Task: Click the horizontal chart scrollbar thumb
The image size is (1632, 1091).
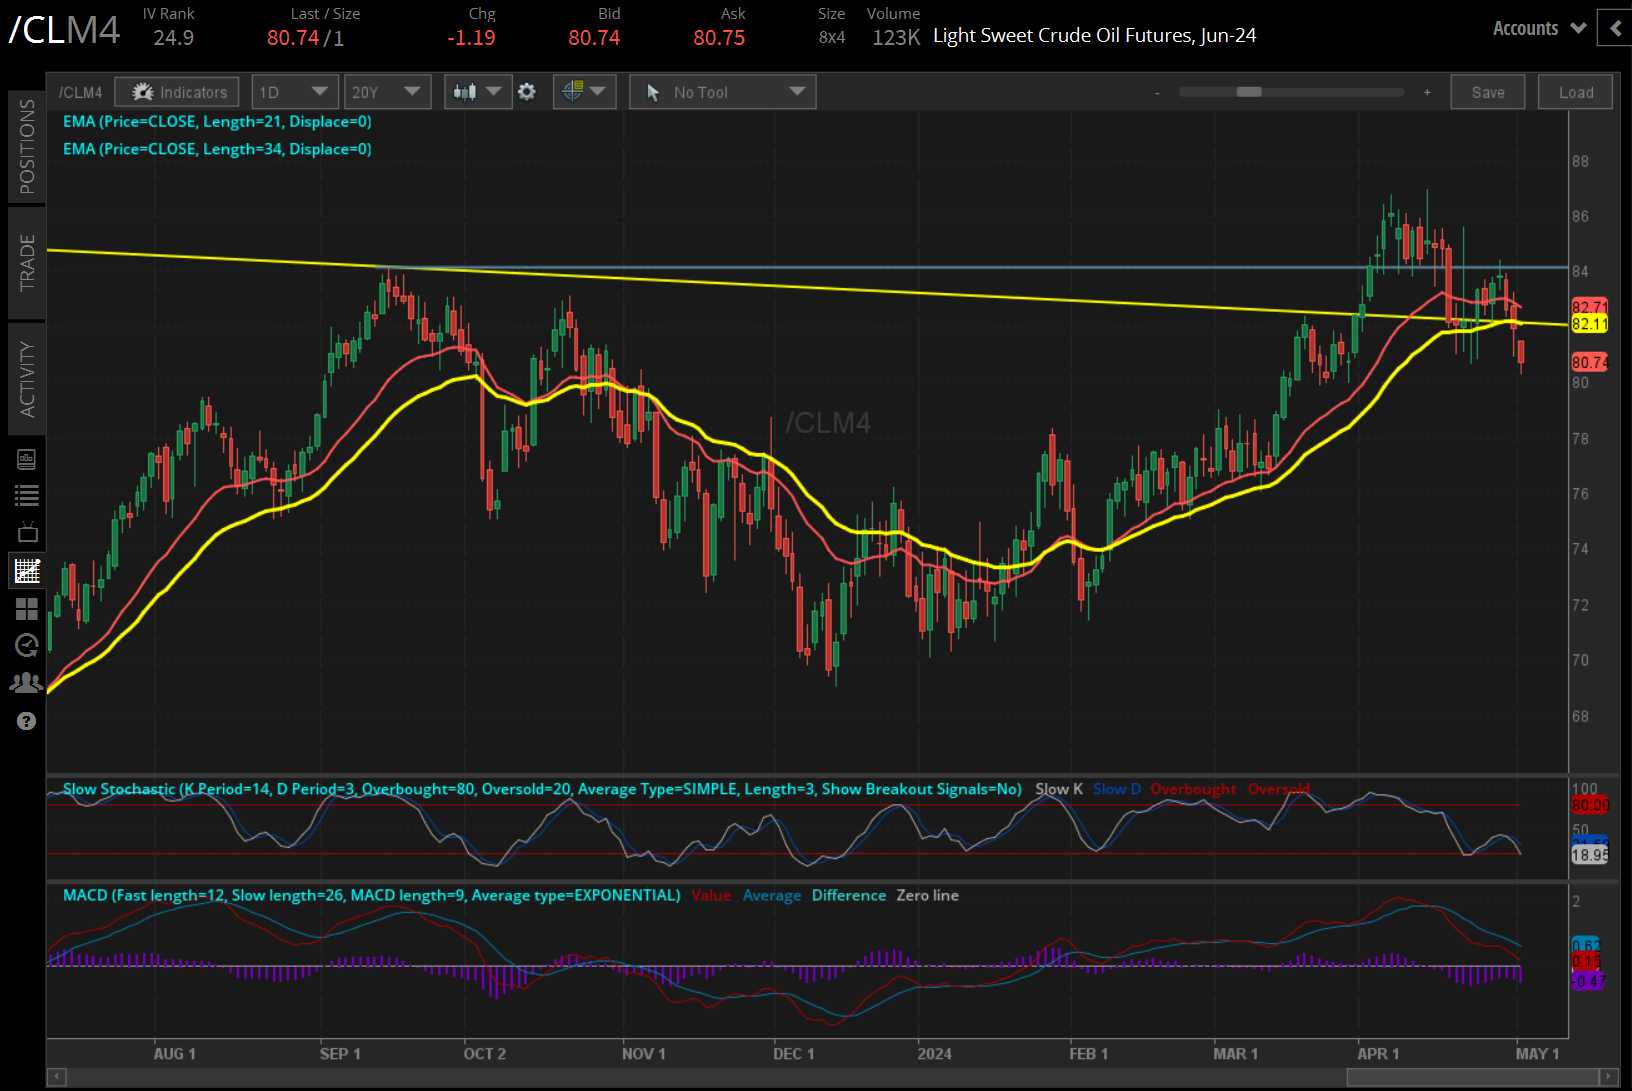Action: pos(1472,1077)
